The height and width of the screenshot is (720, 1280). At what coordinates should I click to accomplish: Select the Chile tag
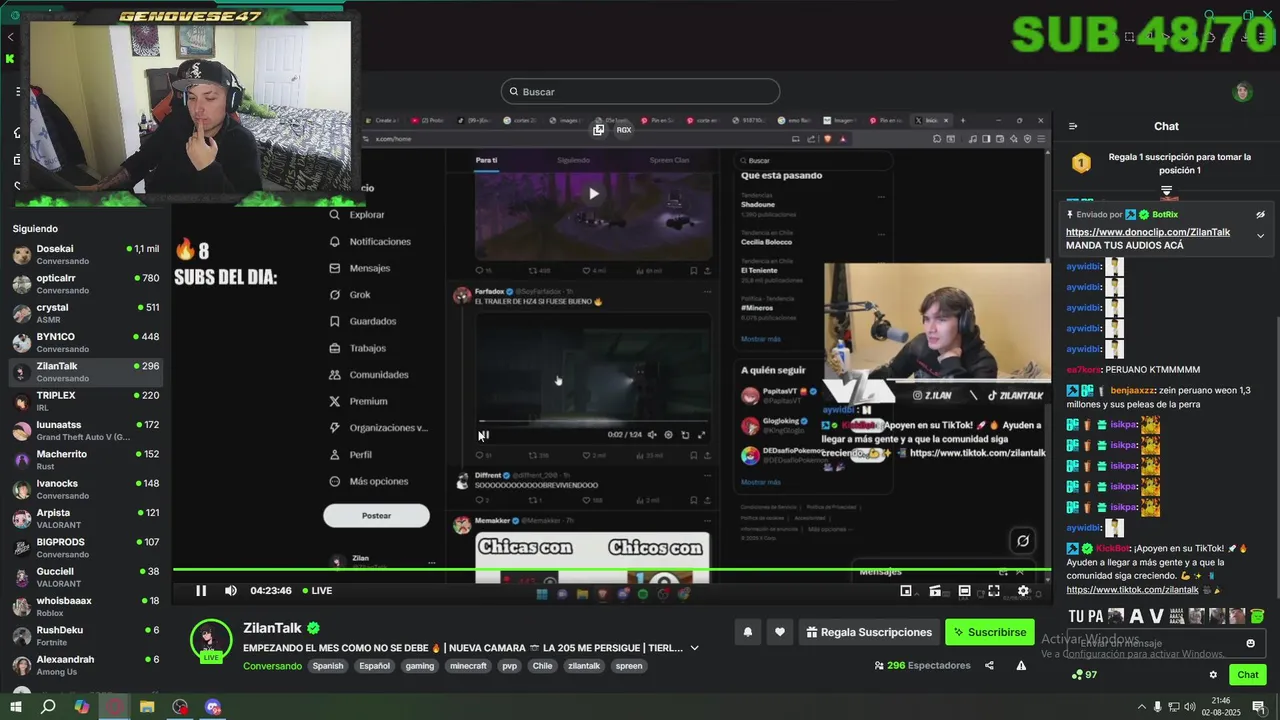(x=542, y=666)
